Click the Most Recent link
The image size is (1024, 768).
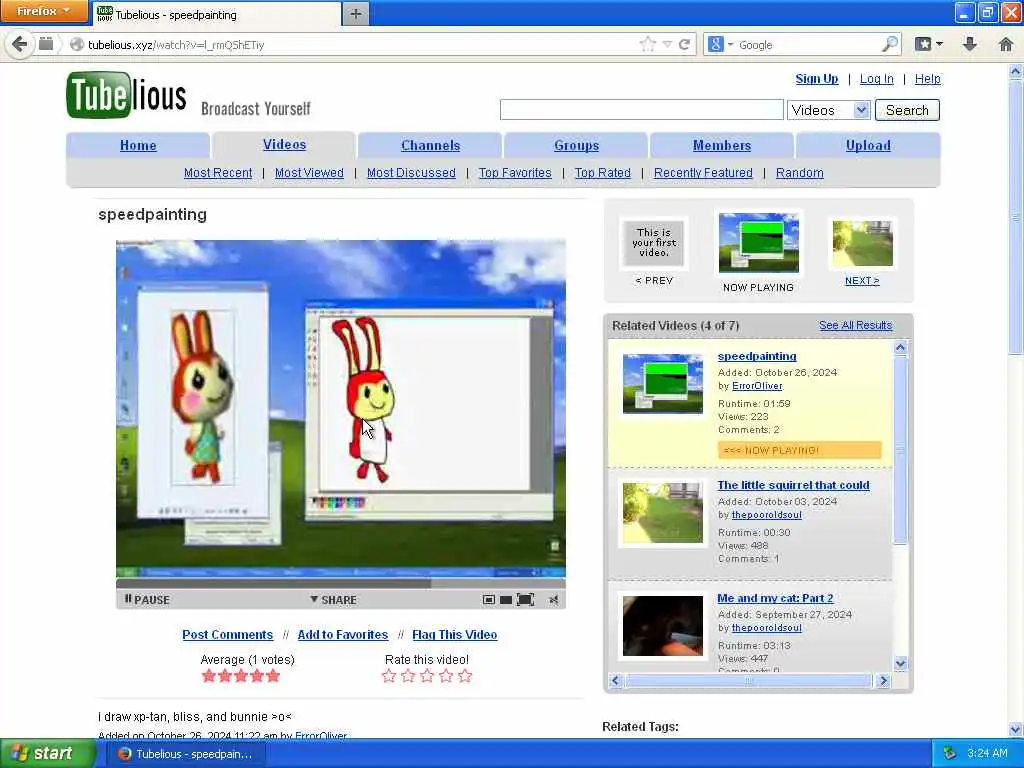coord(217,172)
